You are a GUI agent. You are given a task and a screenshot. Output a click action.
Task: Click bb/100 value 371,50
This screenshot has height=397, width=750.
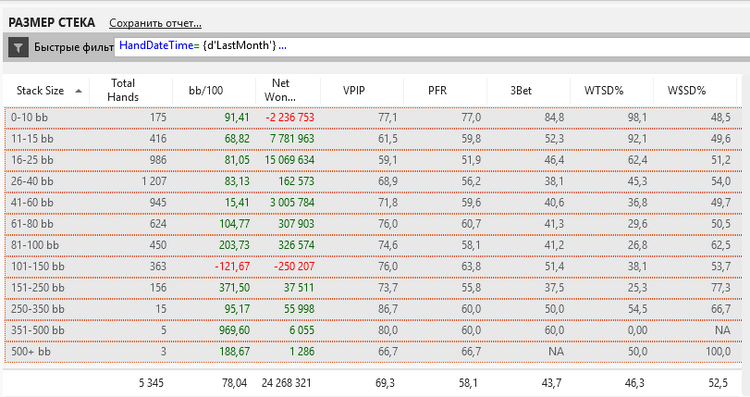click(234, 288)
